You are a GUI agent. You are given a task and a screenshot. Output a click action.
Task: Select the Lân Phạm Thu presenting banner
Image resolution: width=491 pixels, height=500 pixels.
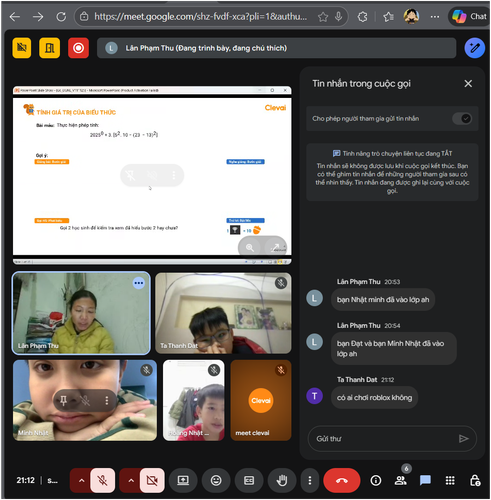pyautogui.click(x=276, y=48)
